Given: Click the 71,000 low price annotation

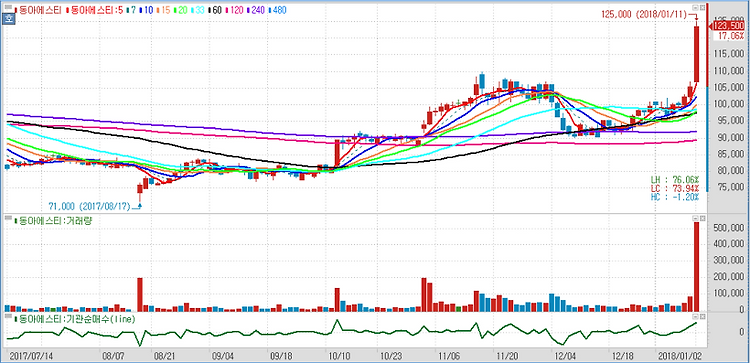Looking at the screenshot, I should pos(89,207).
